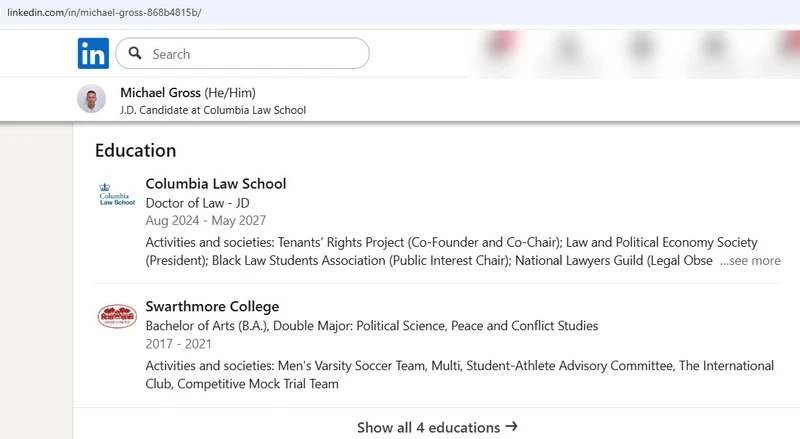Open Michael Gross profile photo
800x439 pixels.
tap(91, 100)
